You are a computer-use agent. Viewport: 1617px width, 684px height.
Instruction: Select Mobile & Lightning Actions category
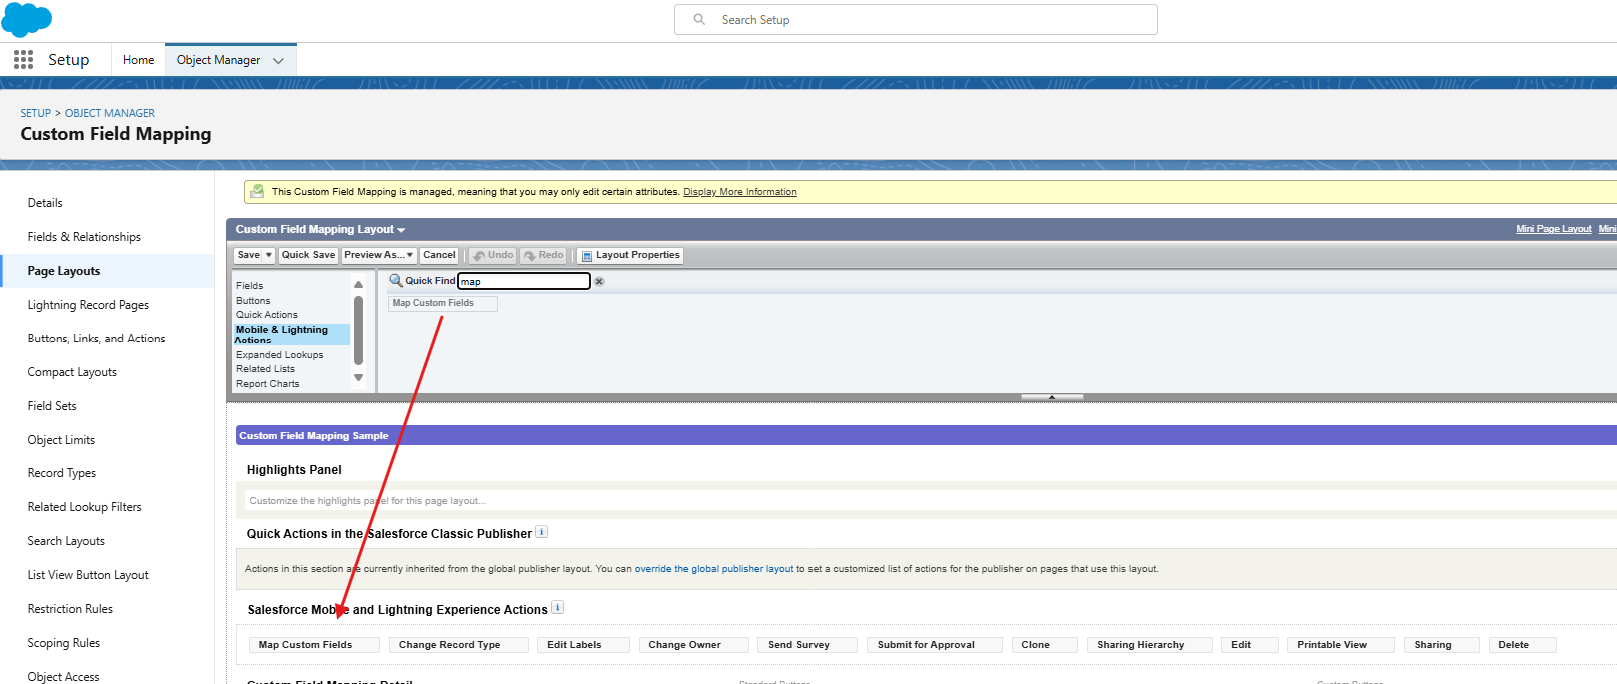[291, 334]
